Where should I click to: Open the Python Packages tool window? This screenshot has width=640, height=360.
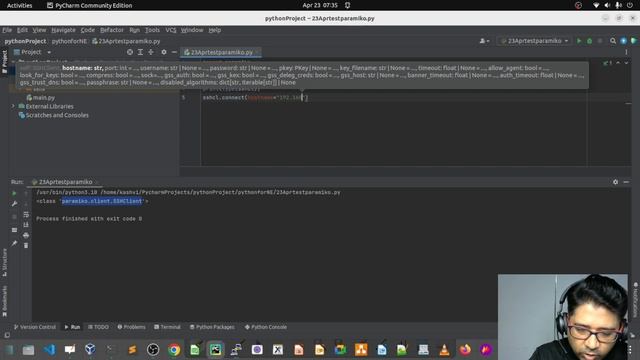click(212, 327)
